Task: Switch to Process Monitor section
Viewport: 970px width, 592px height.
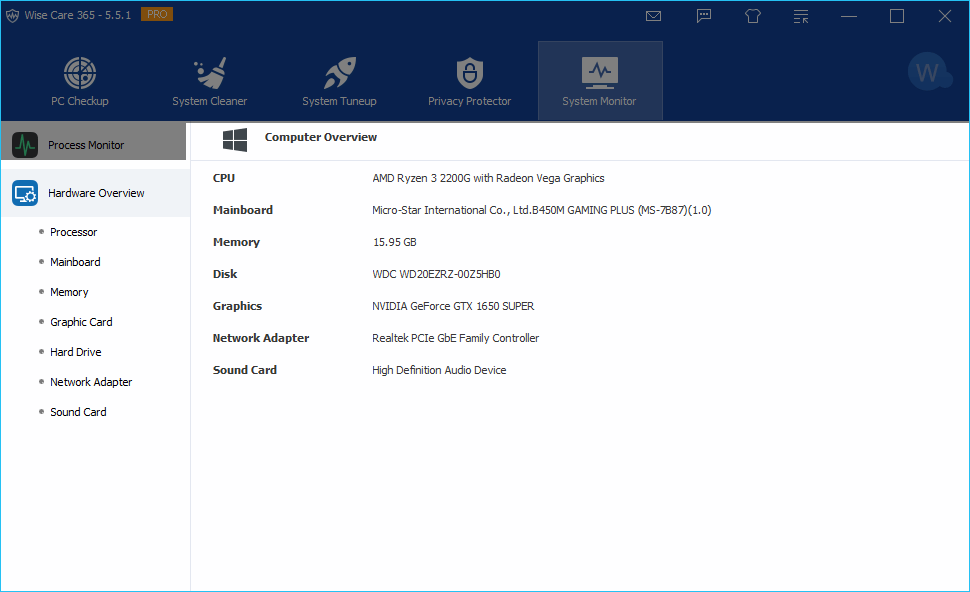Action: coord(93,141)
